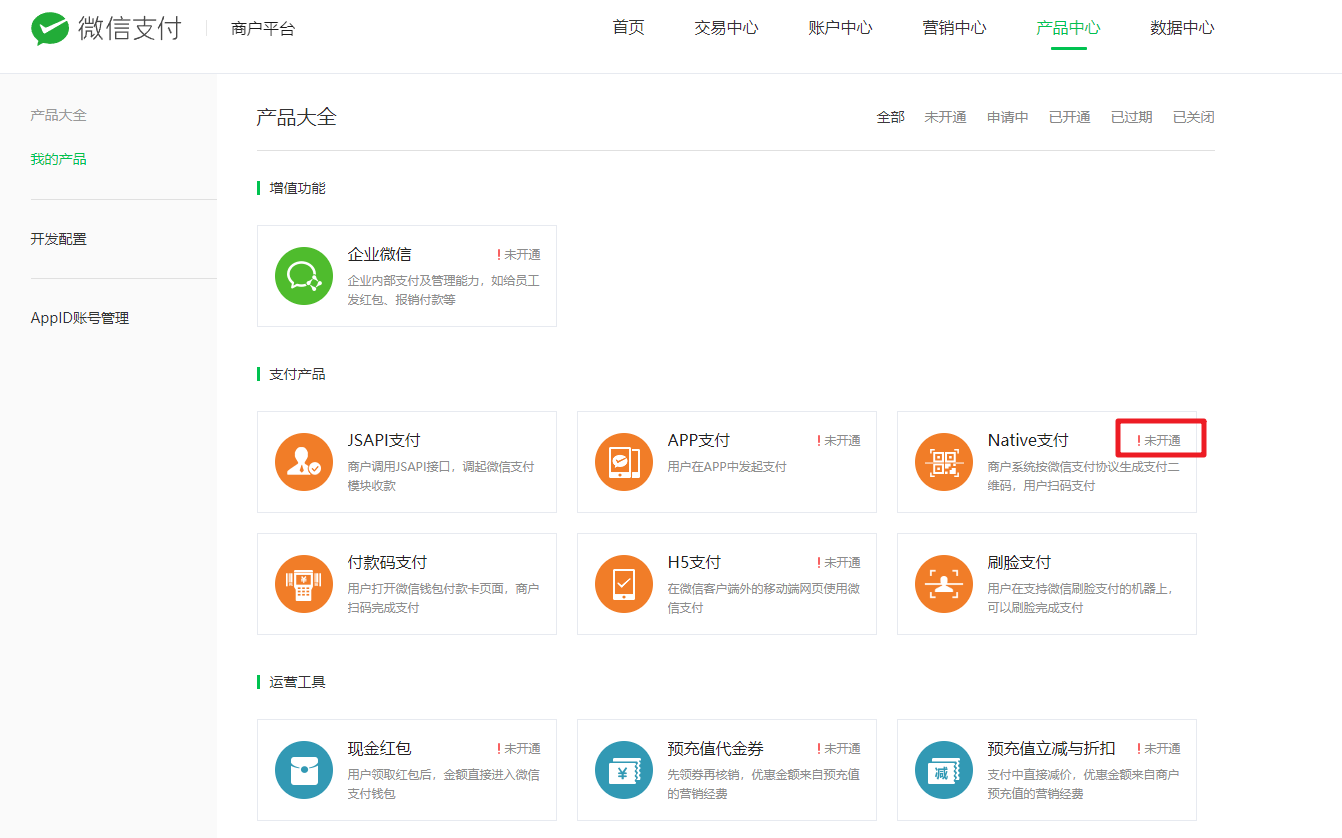Open the APP支付 product title

[x=699, y=440]
